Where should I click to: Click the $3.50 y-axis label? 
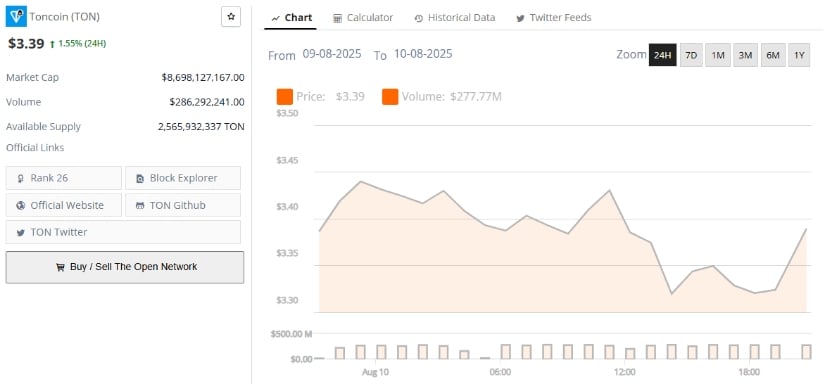[287, 113]
